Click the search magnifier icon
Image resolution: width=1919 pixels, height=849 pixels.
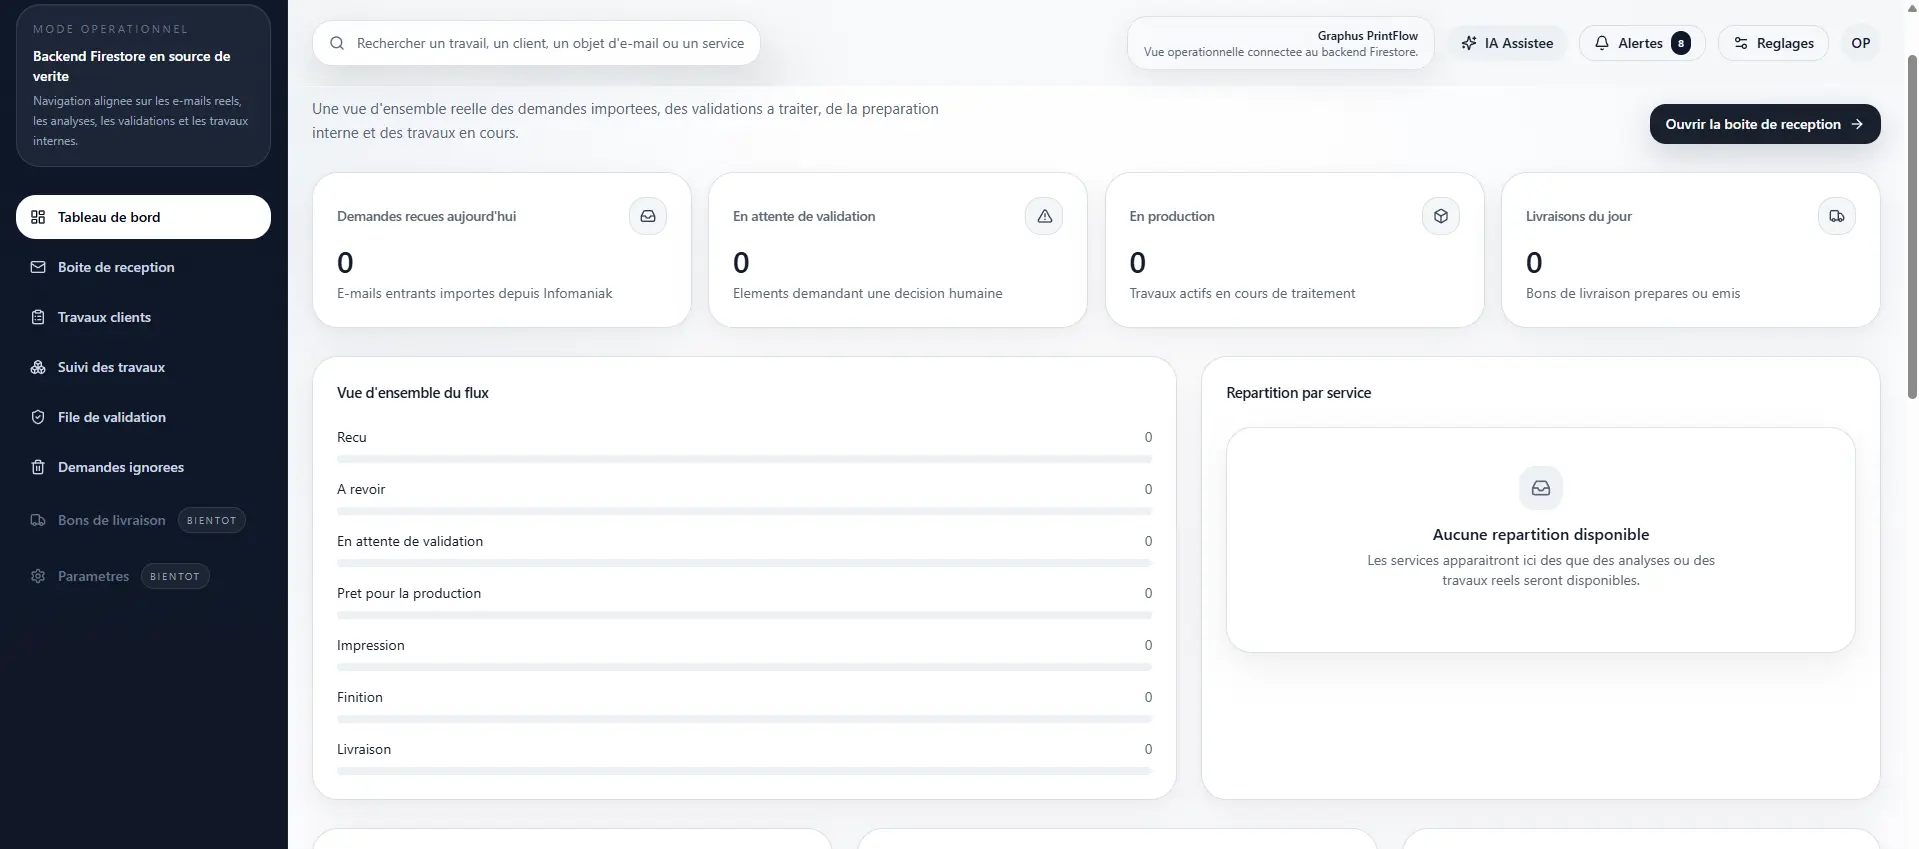[x=337, y=43]
